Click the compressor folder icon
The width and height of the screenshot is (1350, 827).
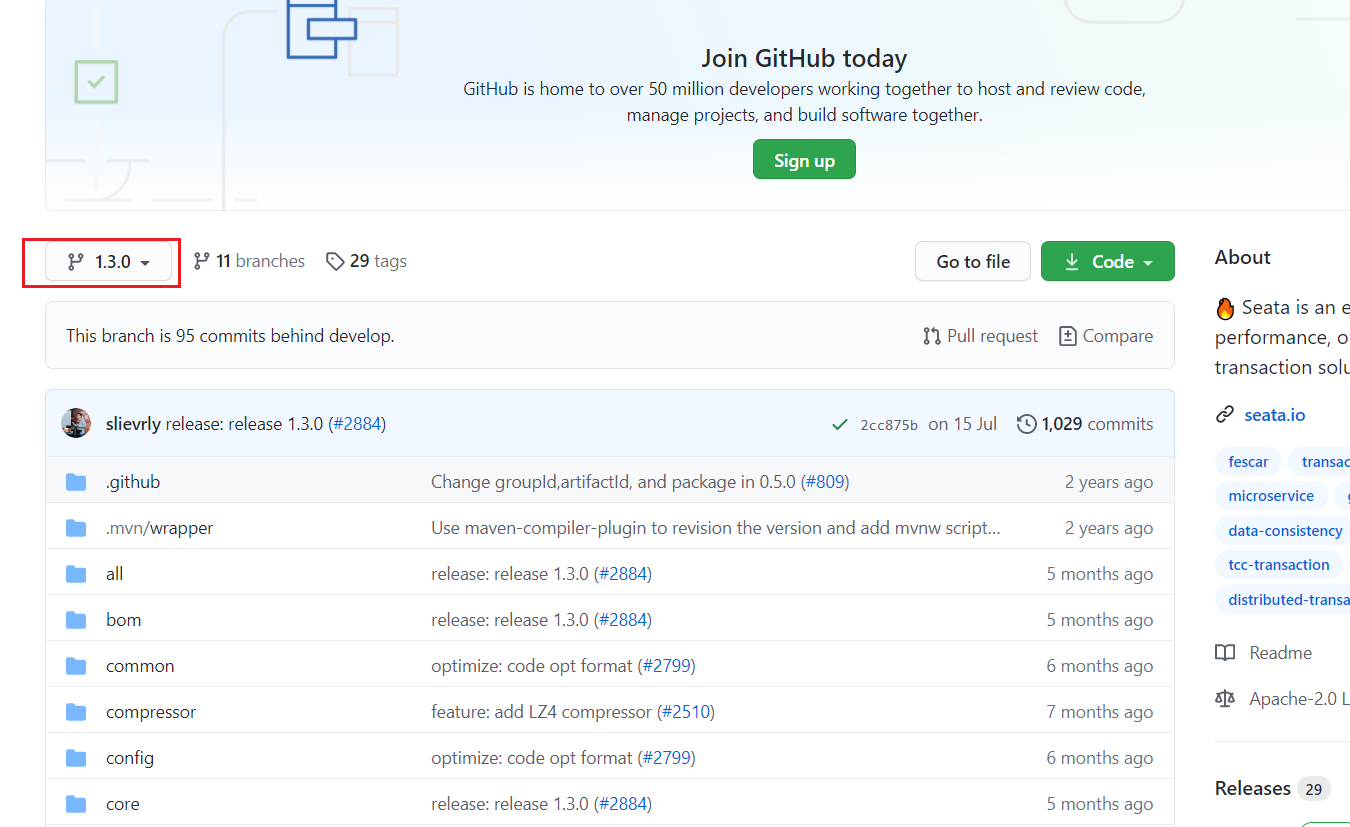coord(76,712)
